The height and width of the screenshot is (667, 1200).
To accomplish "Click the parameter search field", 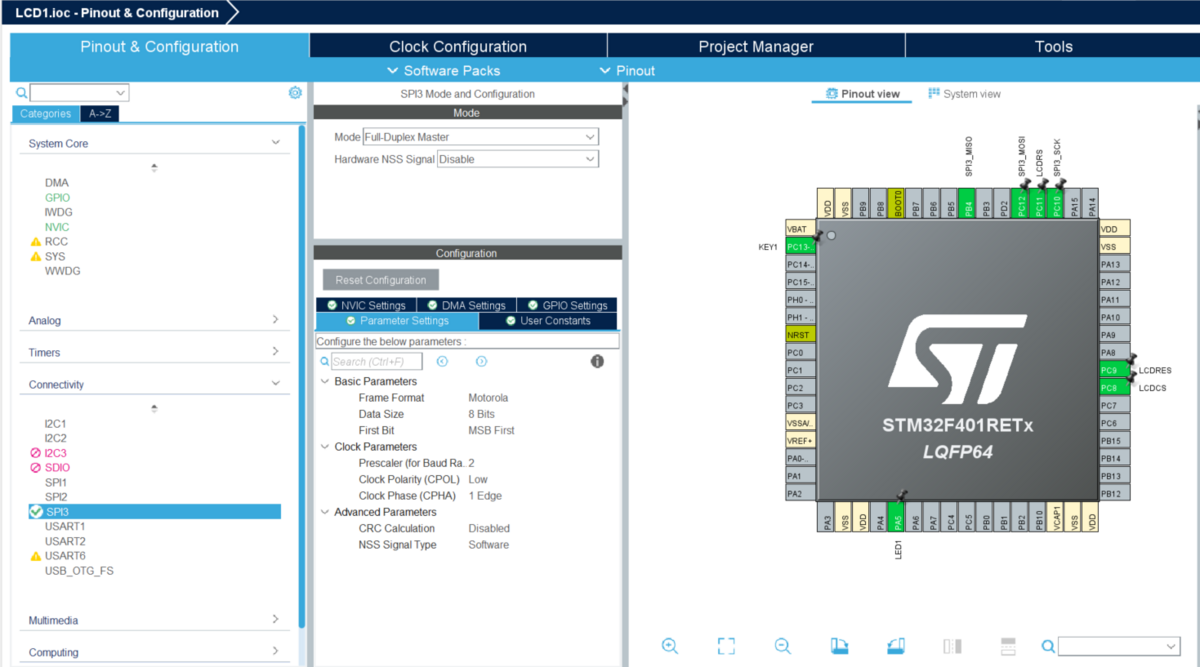I will (377, 361).
